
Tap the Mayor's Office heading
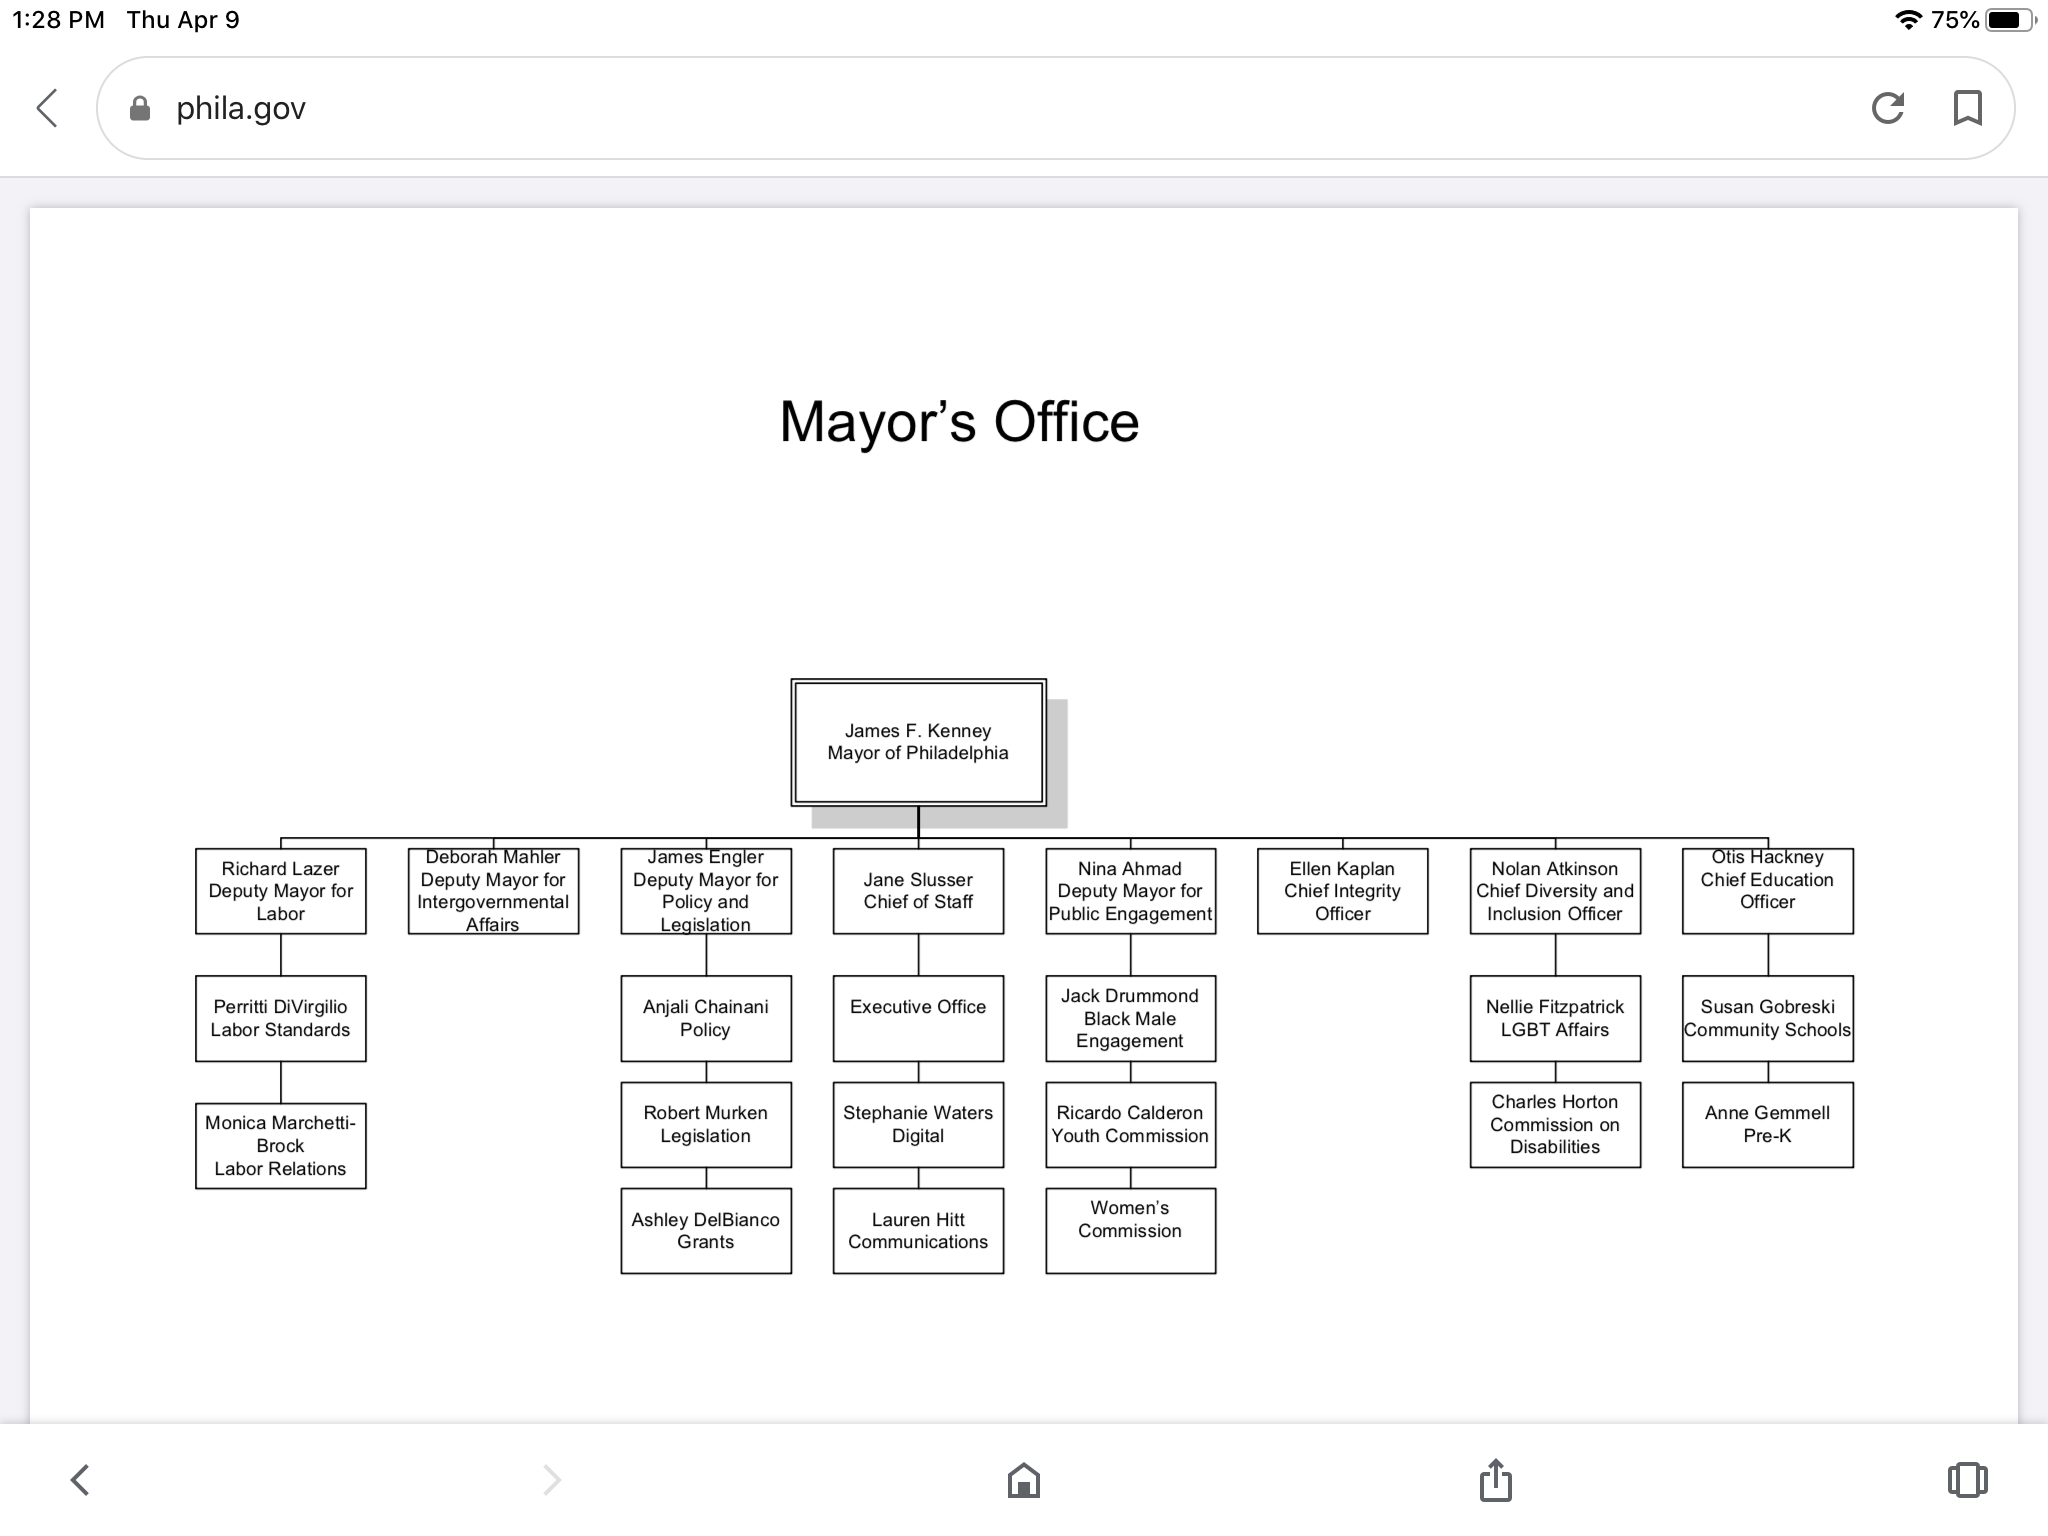(959, 422)
